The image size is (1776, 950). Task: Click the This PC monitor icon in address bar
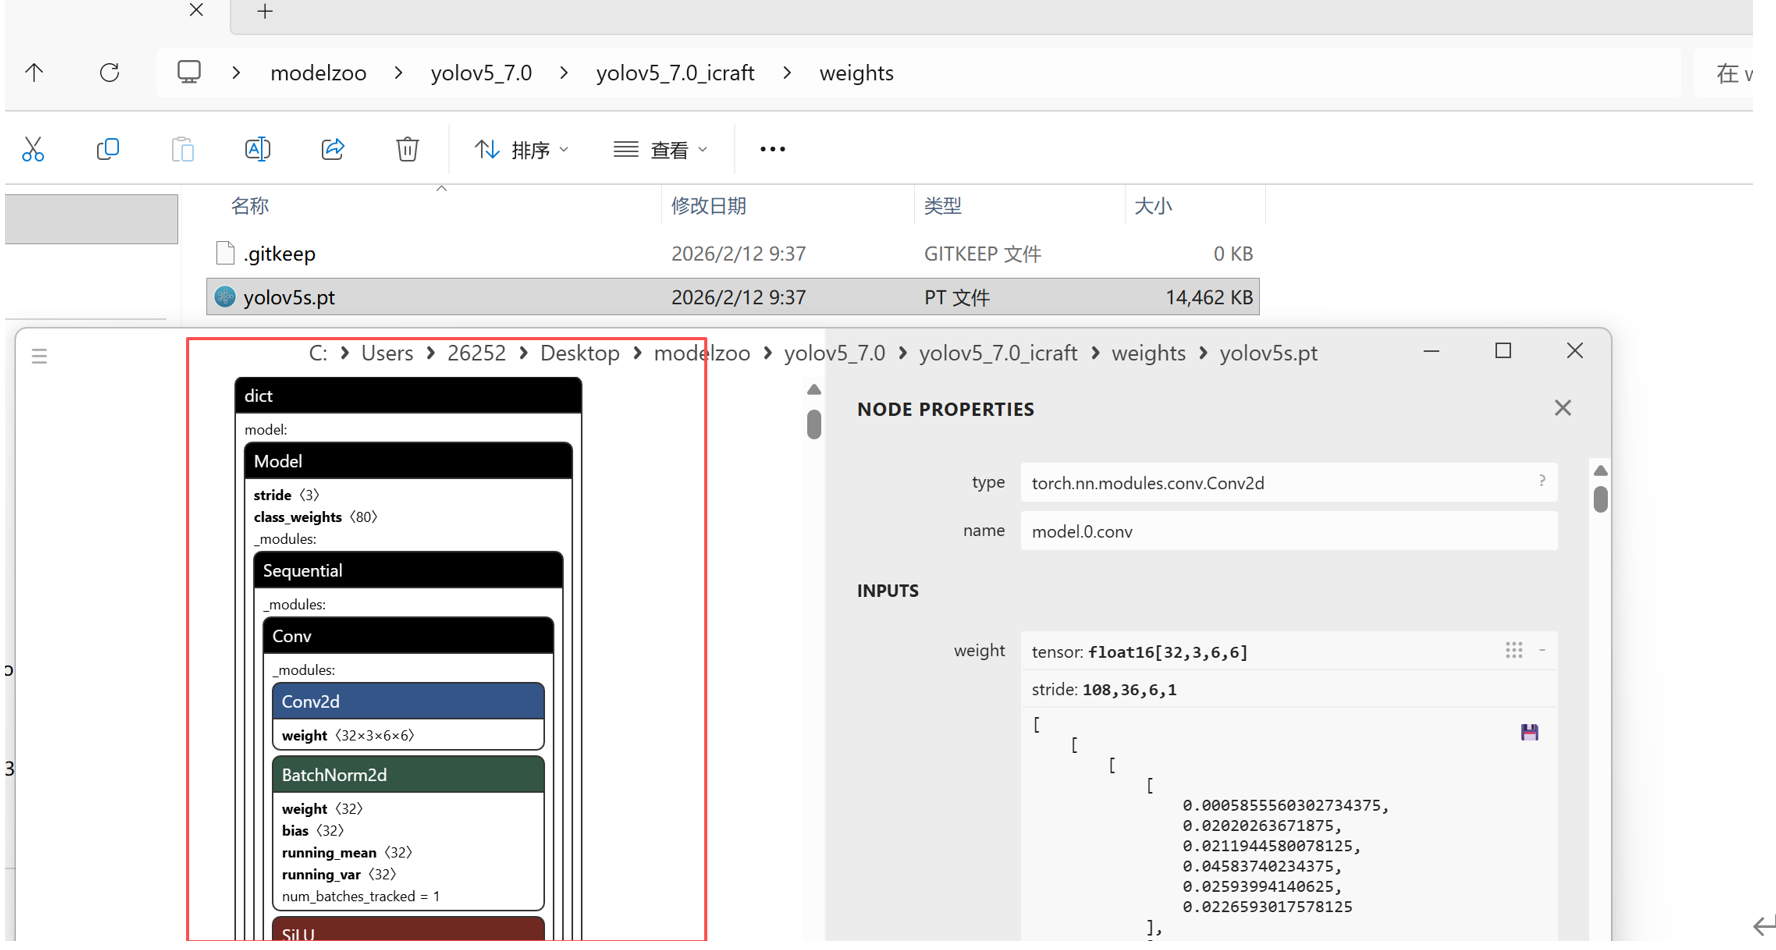[189, 72]
